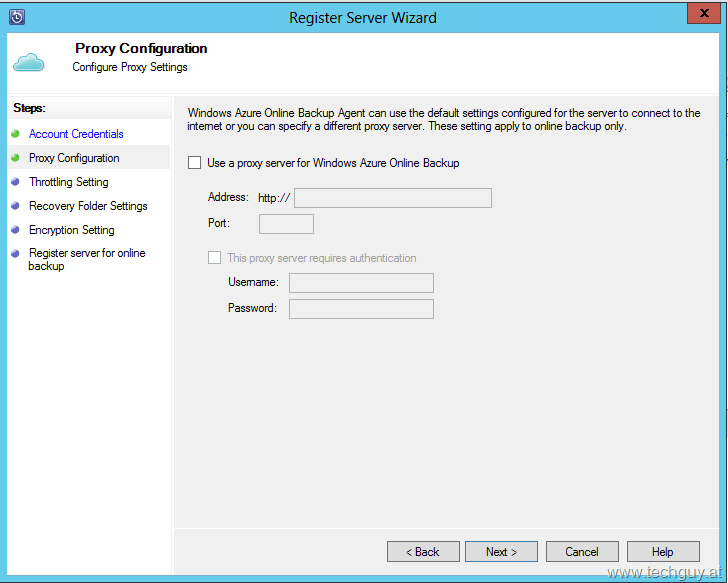Image resolution: width=728 pixels, height=583 pixels.
Task: Click blue bullet next to Encryption Setting
Action: point(15,229)
